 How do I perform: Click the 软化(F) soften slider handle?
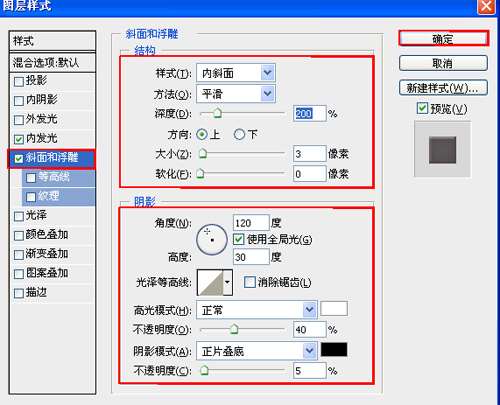coord(200,174)
